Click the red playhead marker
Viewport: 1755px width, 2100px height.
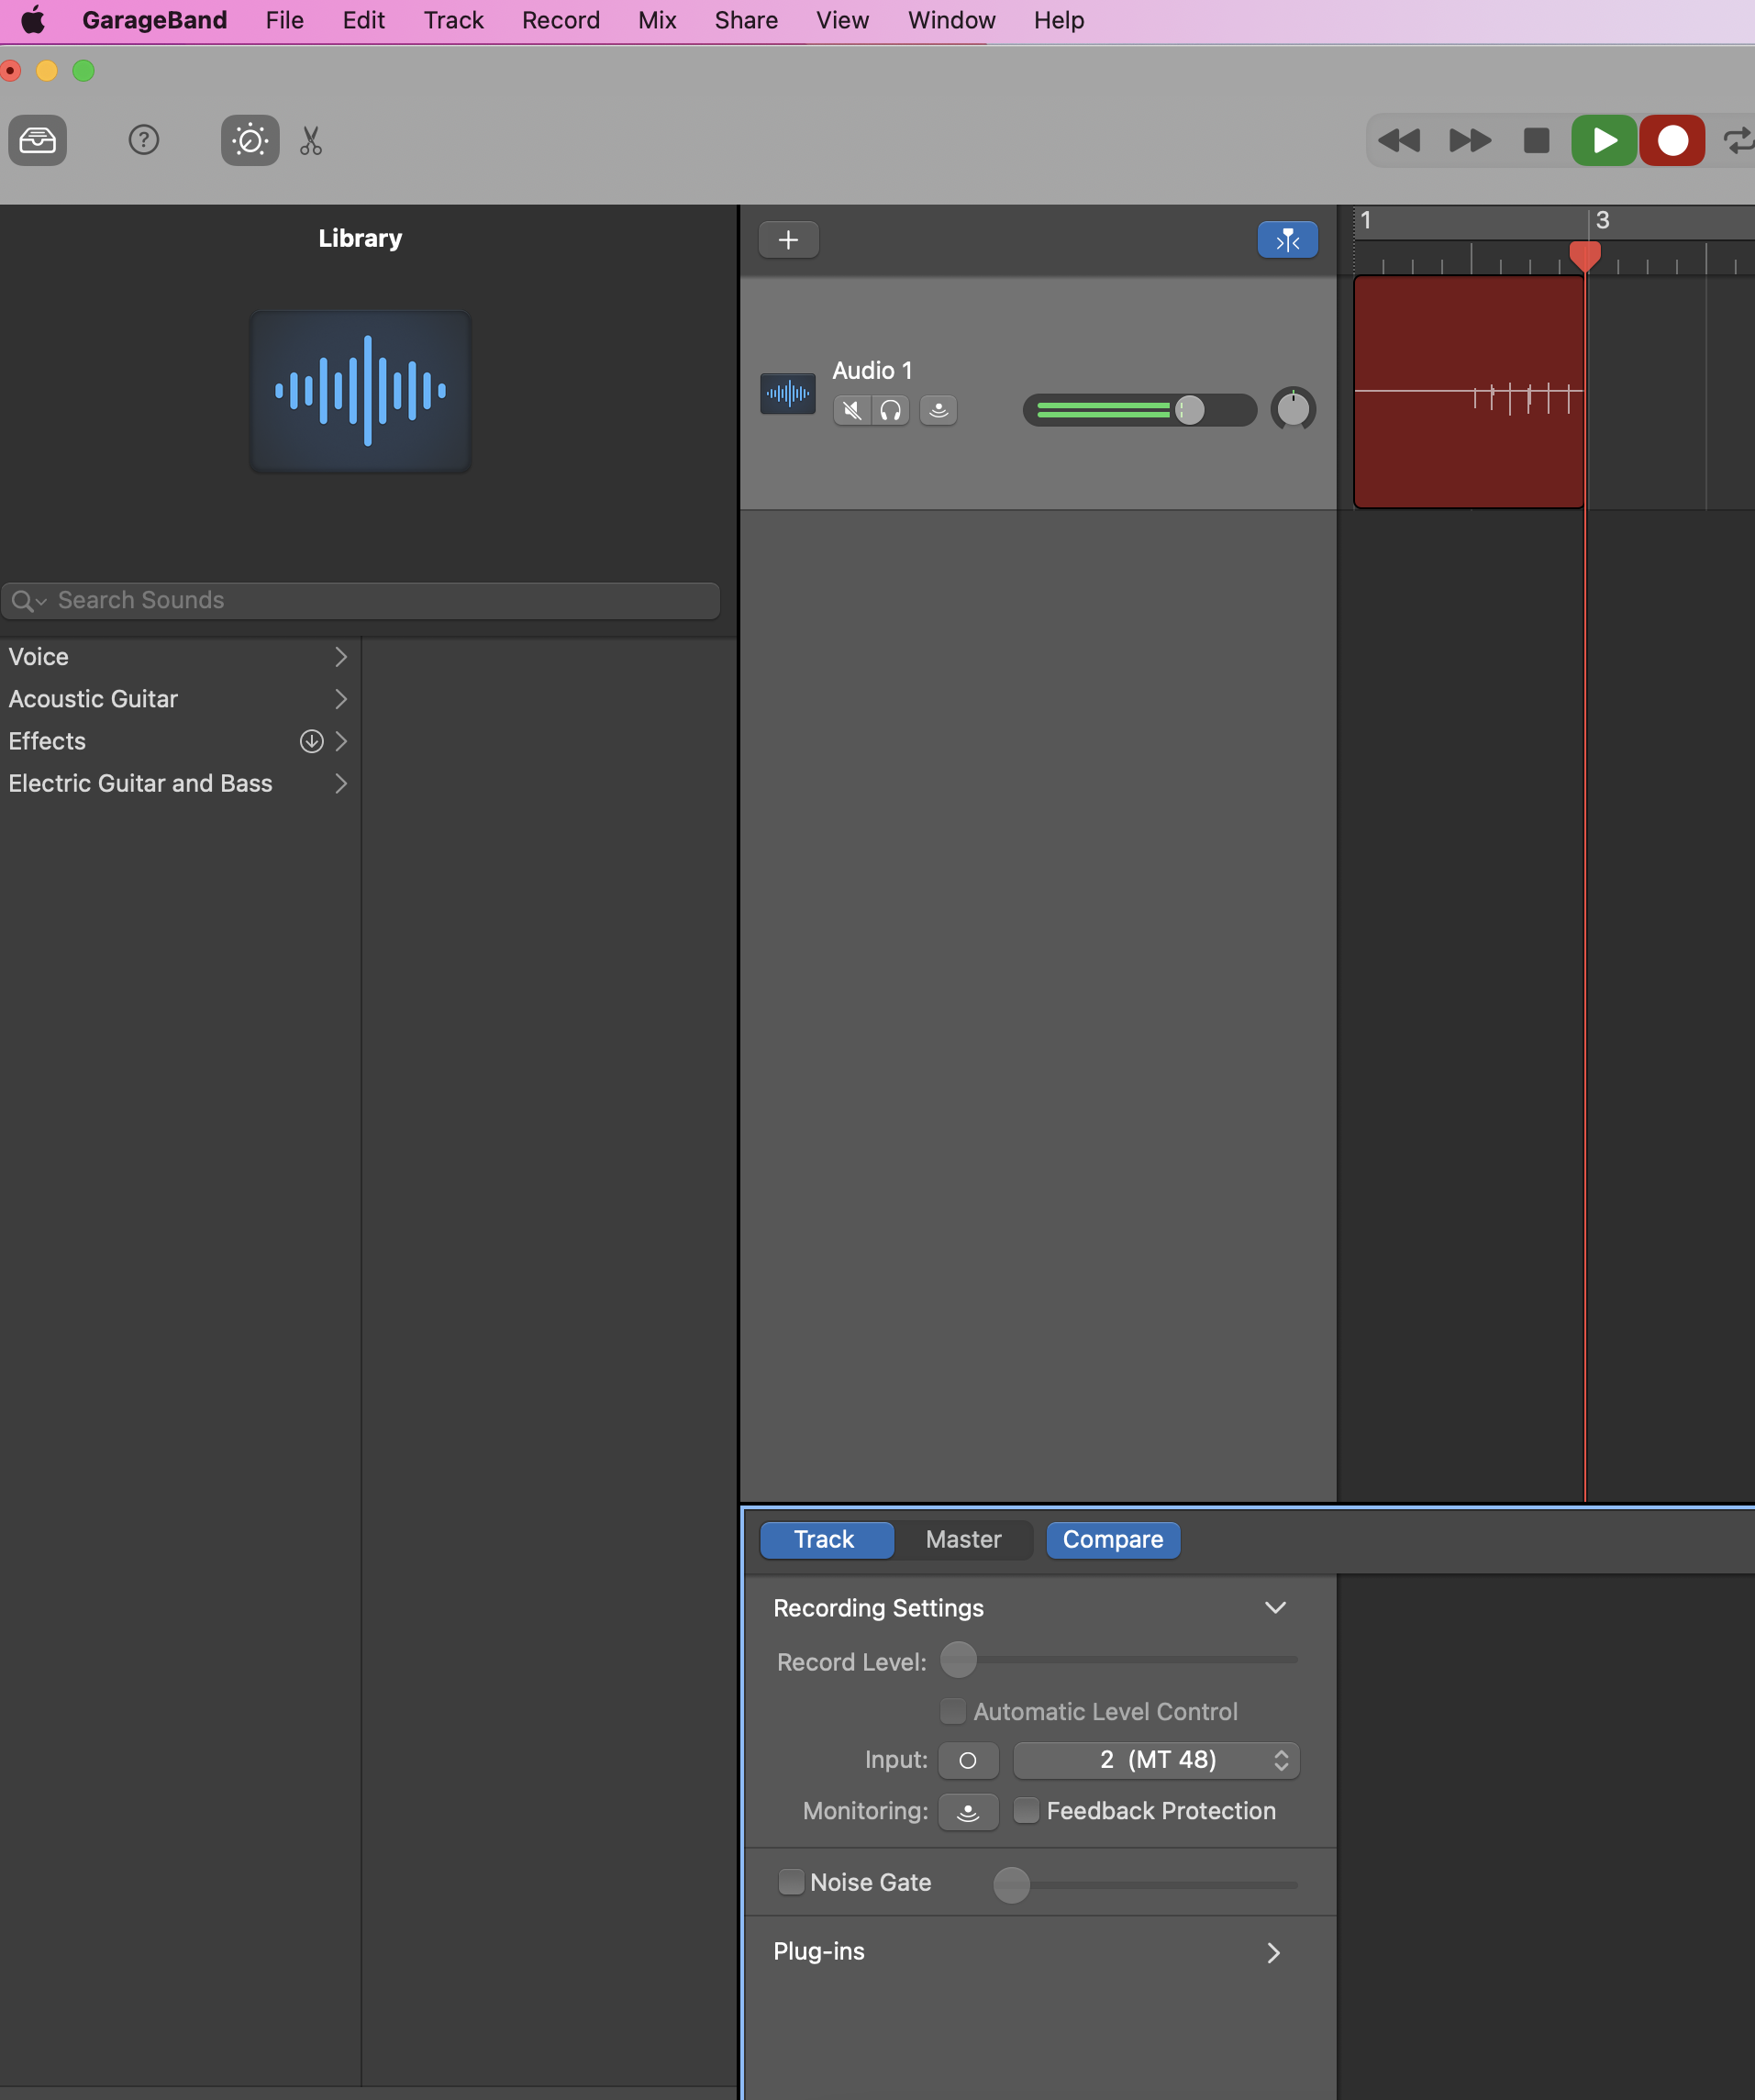pyautogui.click(x=1585, y=256)
